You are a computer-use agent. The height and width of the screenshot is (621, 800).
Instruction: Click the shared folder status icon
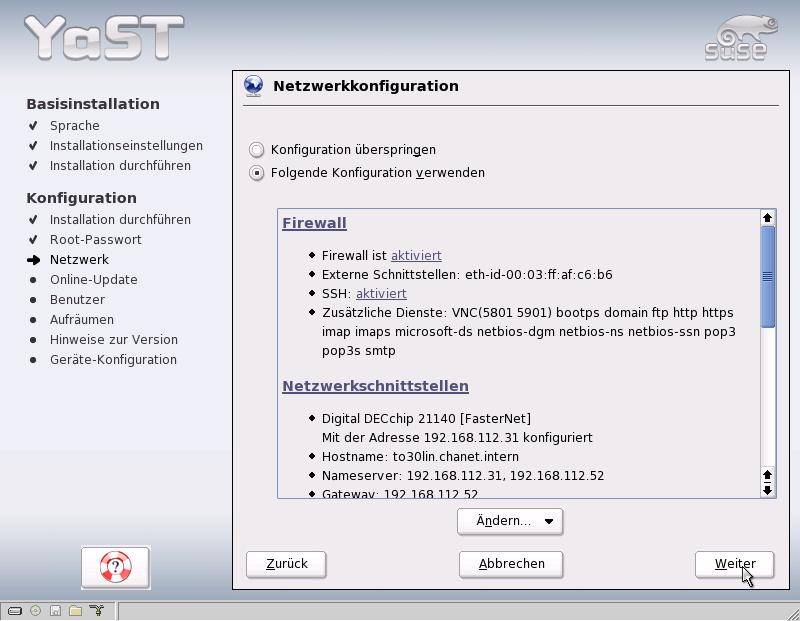pyautogui.click(x=76, y=610)
